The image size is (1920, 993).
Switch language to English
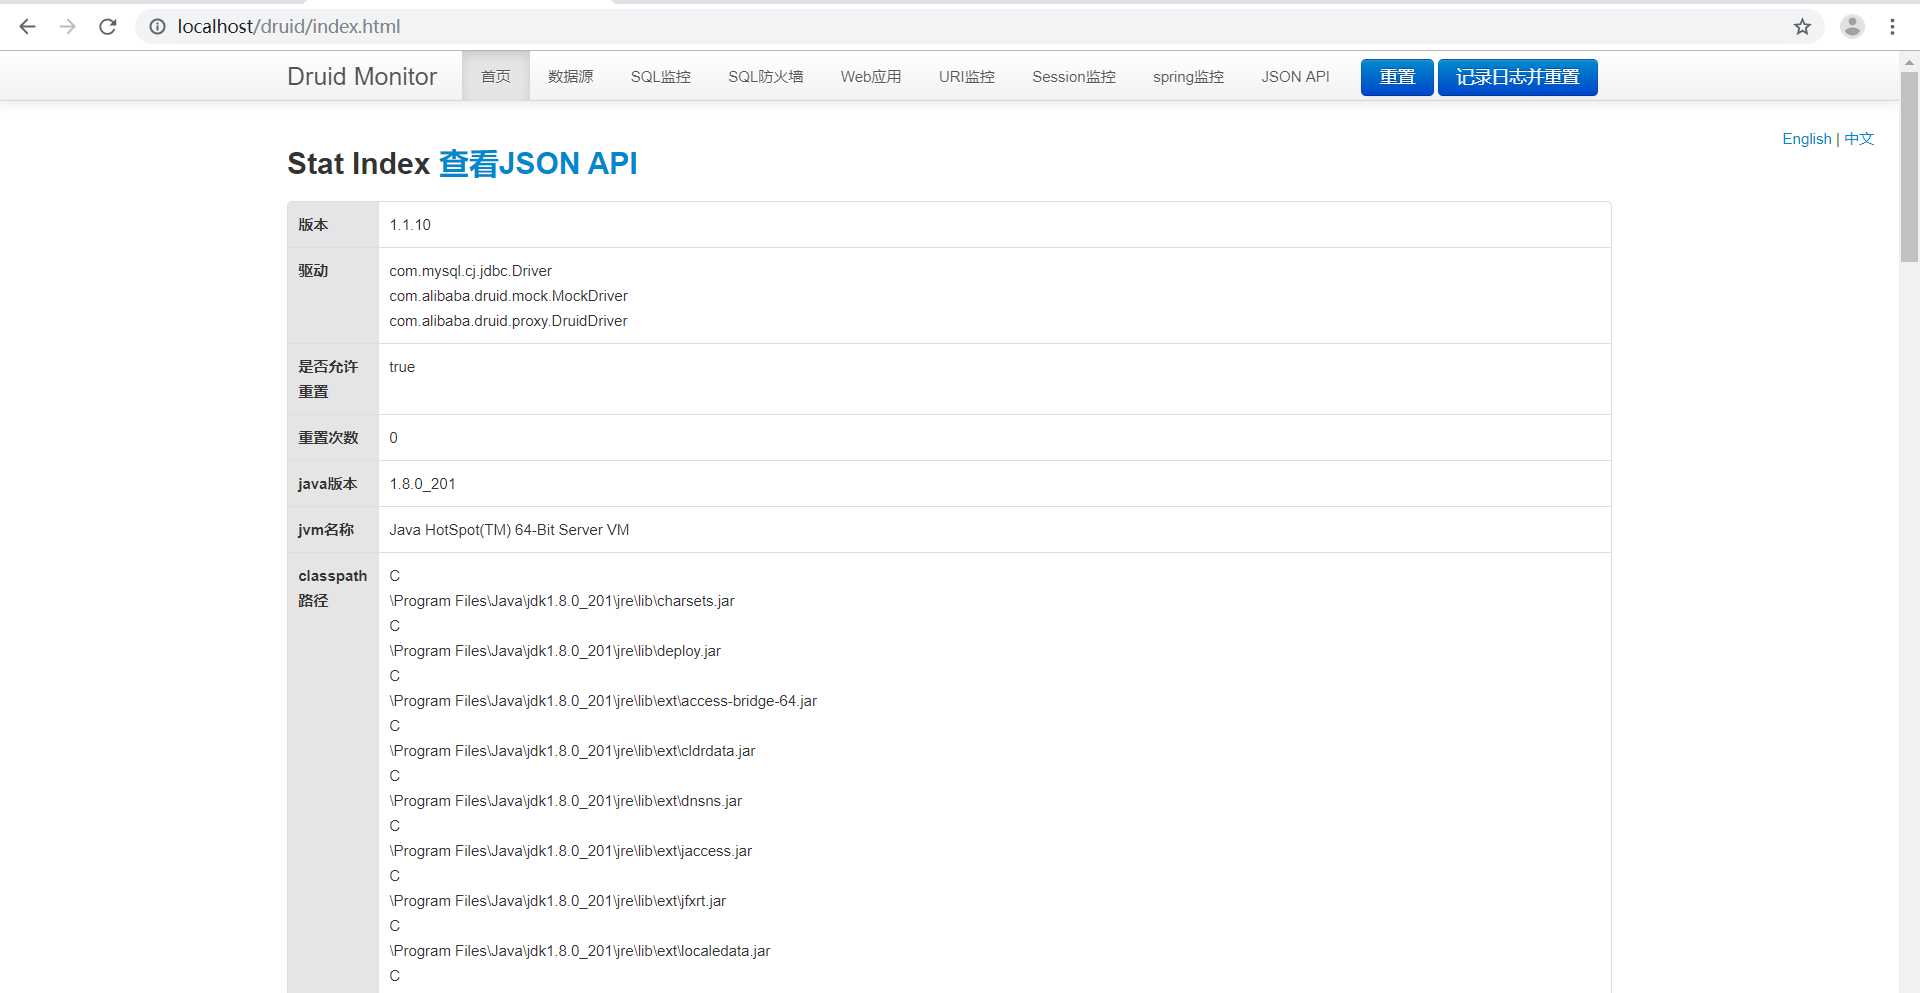[x=1806, y=139]
